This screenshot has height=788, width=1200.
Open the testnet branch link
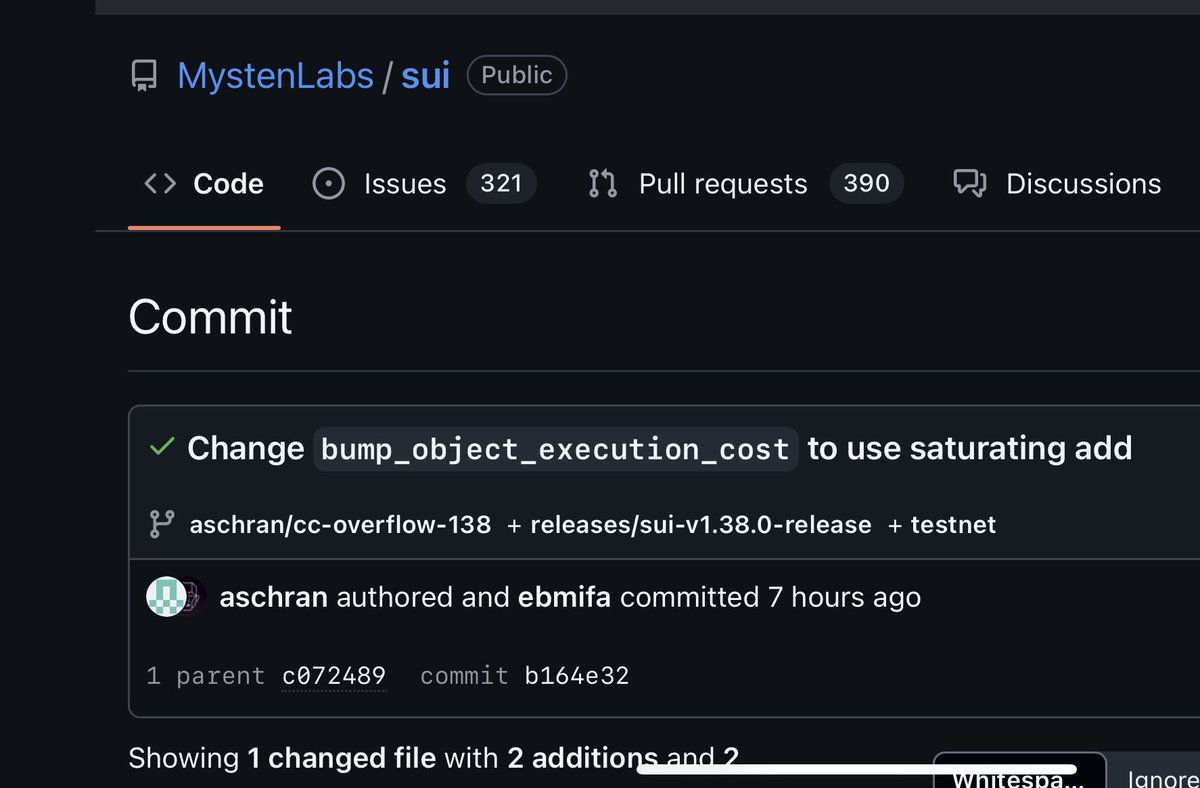pyautogui.click(x=953, y=524)
